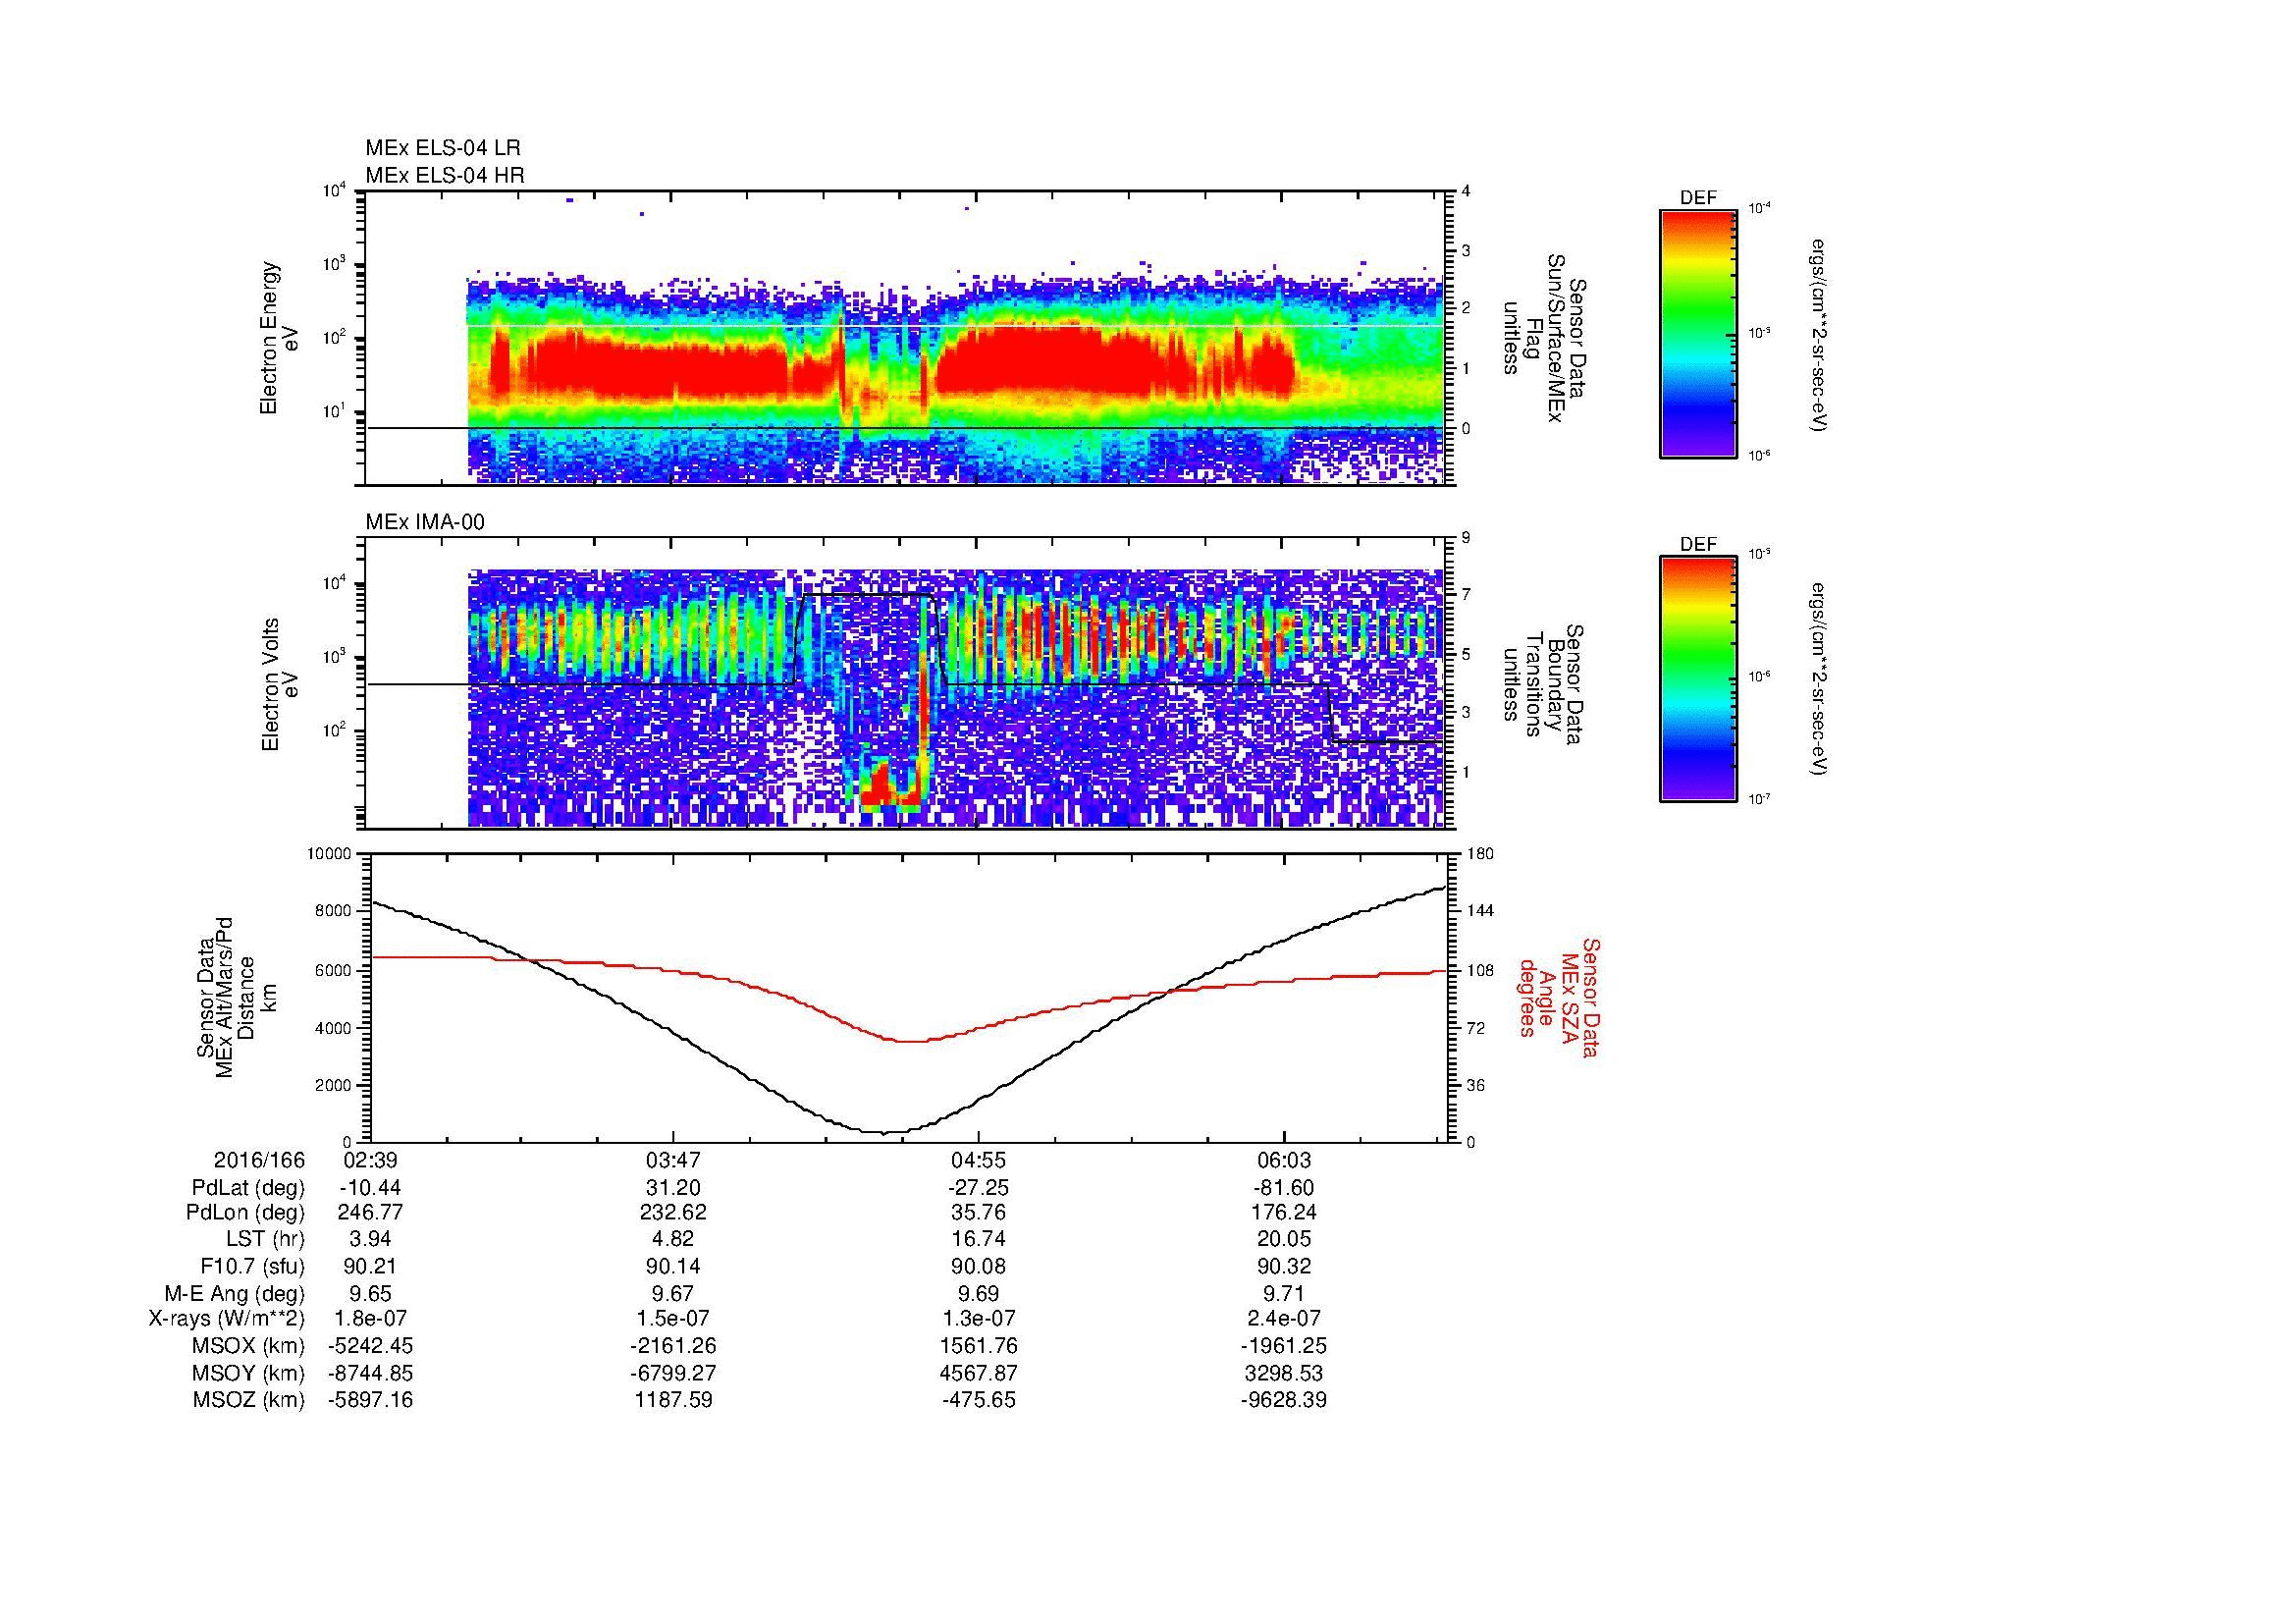Click the M-E Ang value 9.65
2296x1623 pixels.
point(370,1293)
